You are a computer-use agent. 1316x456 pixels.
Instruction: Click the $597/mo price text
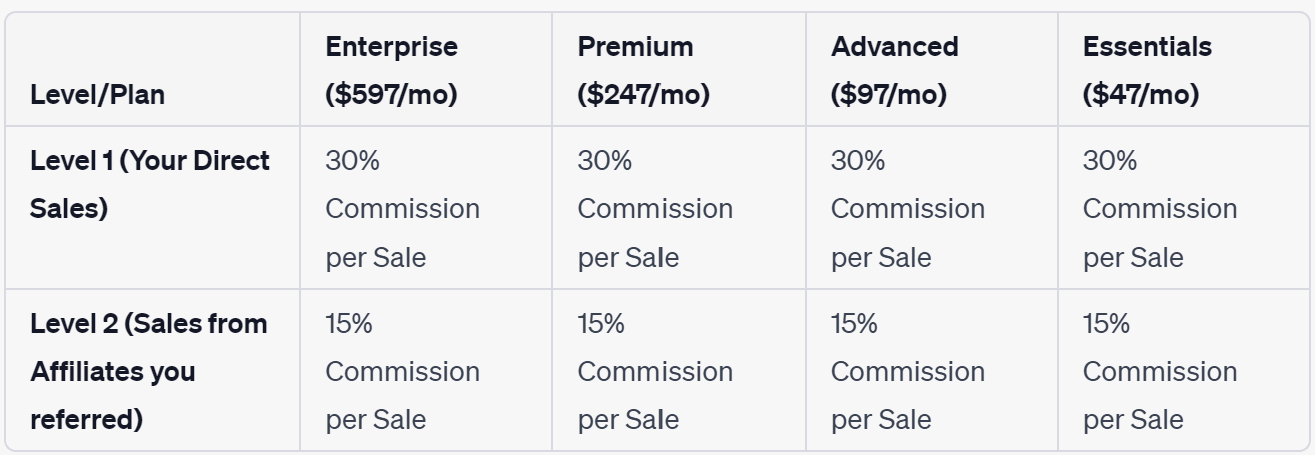(x=392, y=95)
